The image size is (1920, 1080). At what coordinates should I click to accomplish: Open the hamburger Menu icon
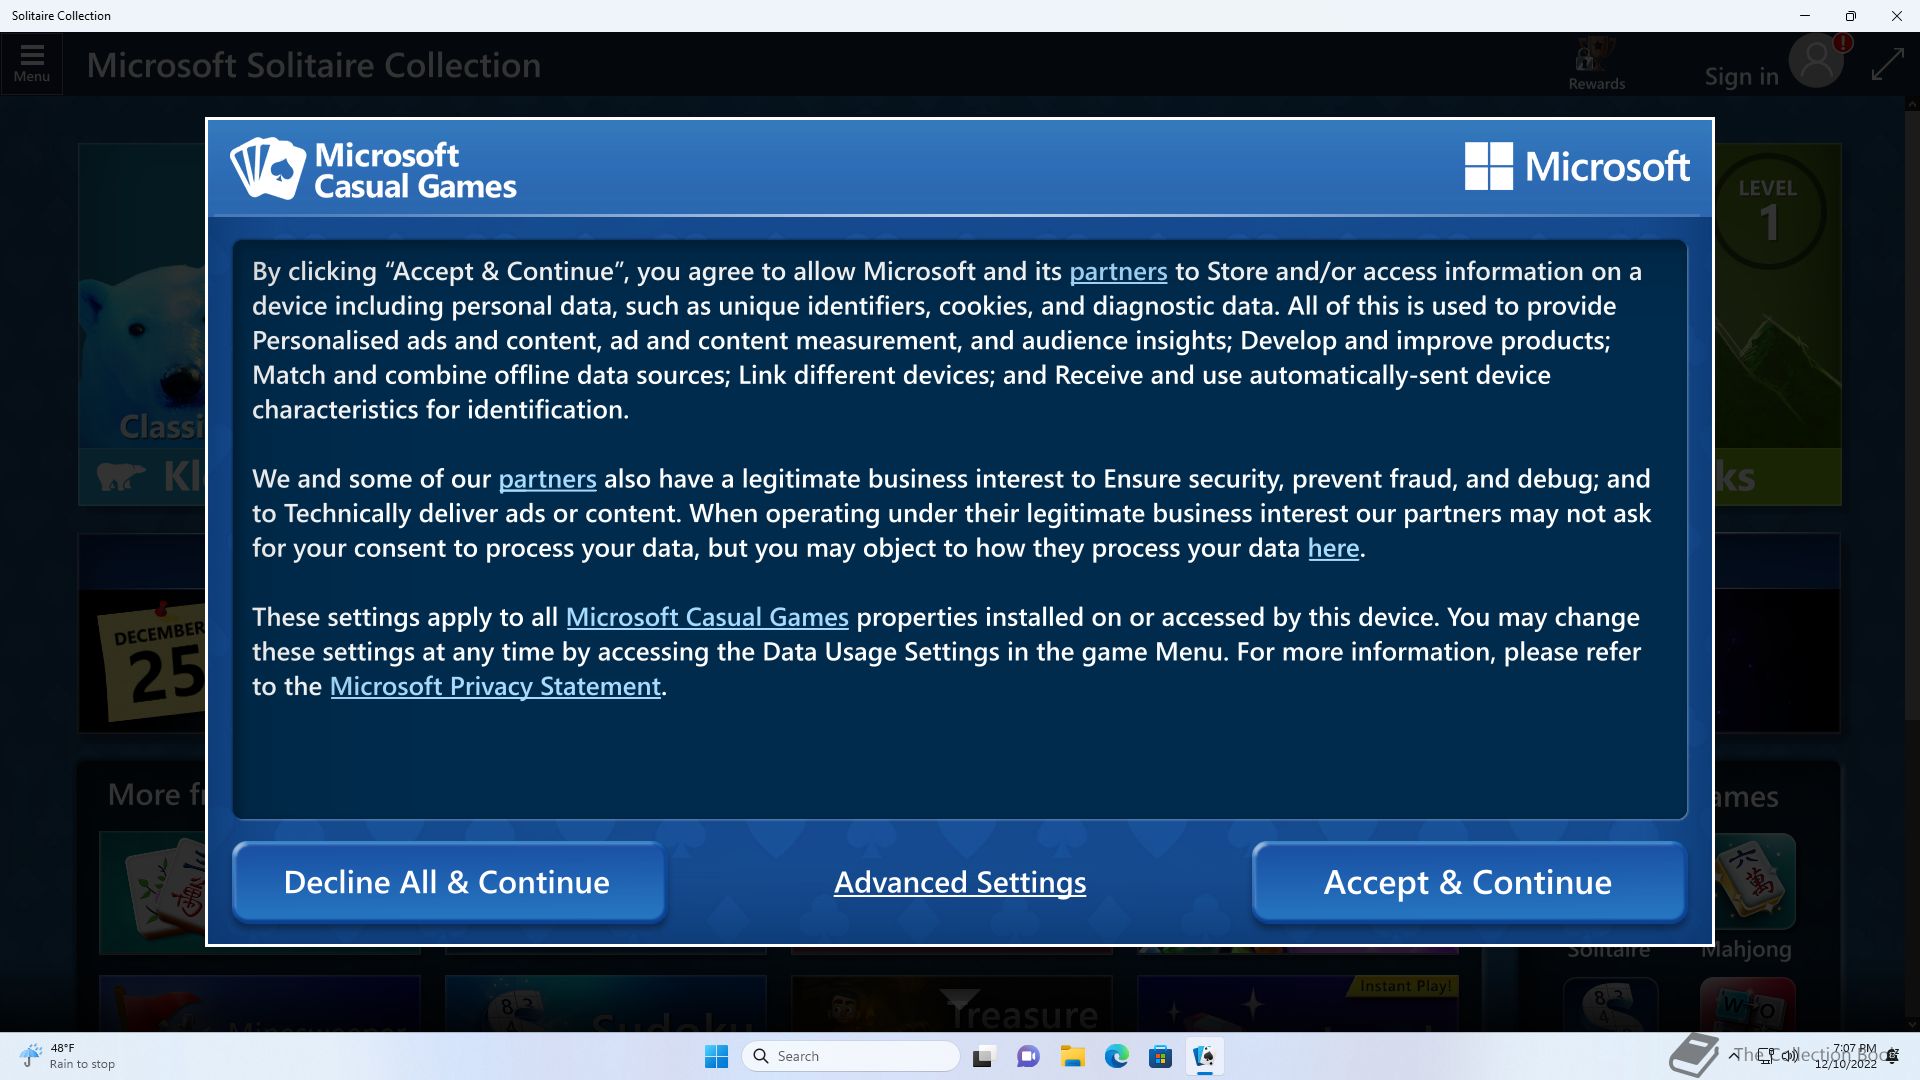[32, 63]
